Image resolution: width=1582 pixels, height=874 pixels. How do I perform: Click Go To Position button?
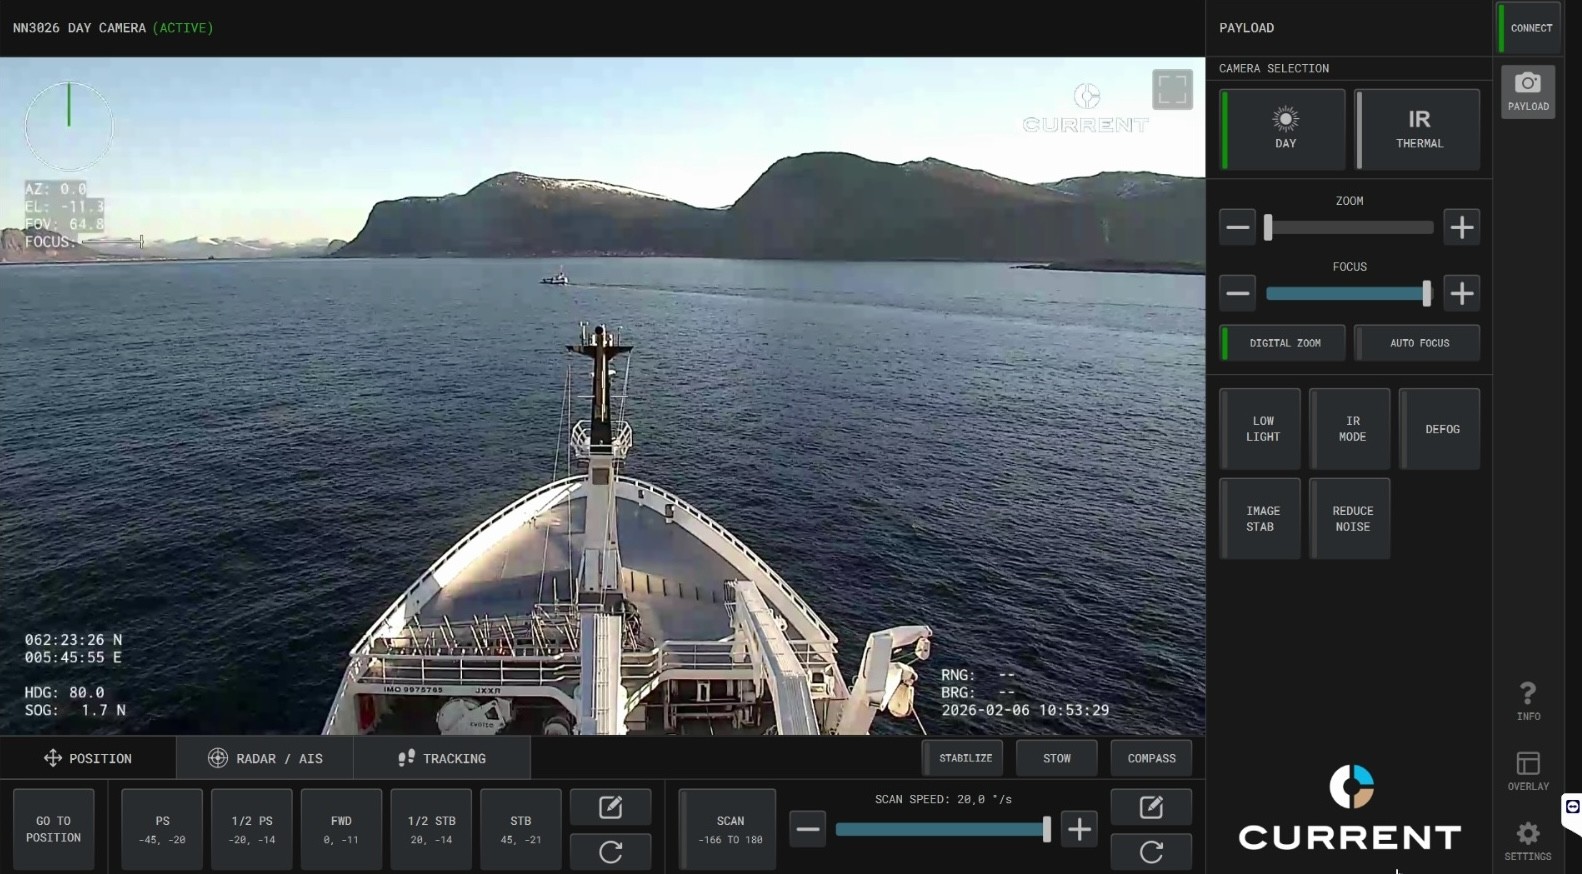[54, 829]
